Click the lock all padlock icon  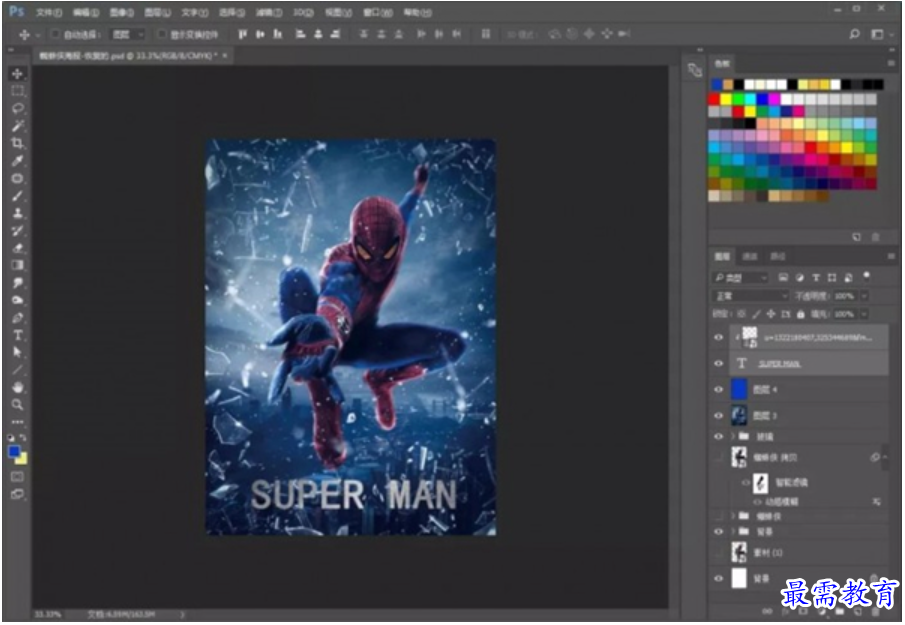[x=801, y=314]
